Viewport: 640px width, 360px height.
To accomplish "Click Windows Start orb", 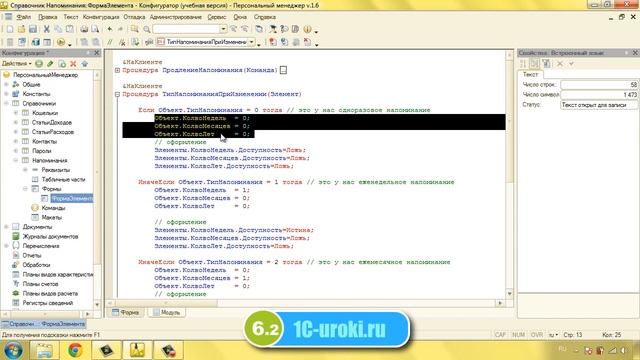I will point(13,350).
